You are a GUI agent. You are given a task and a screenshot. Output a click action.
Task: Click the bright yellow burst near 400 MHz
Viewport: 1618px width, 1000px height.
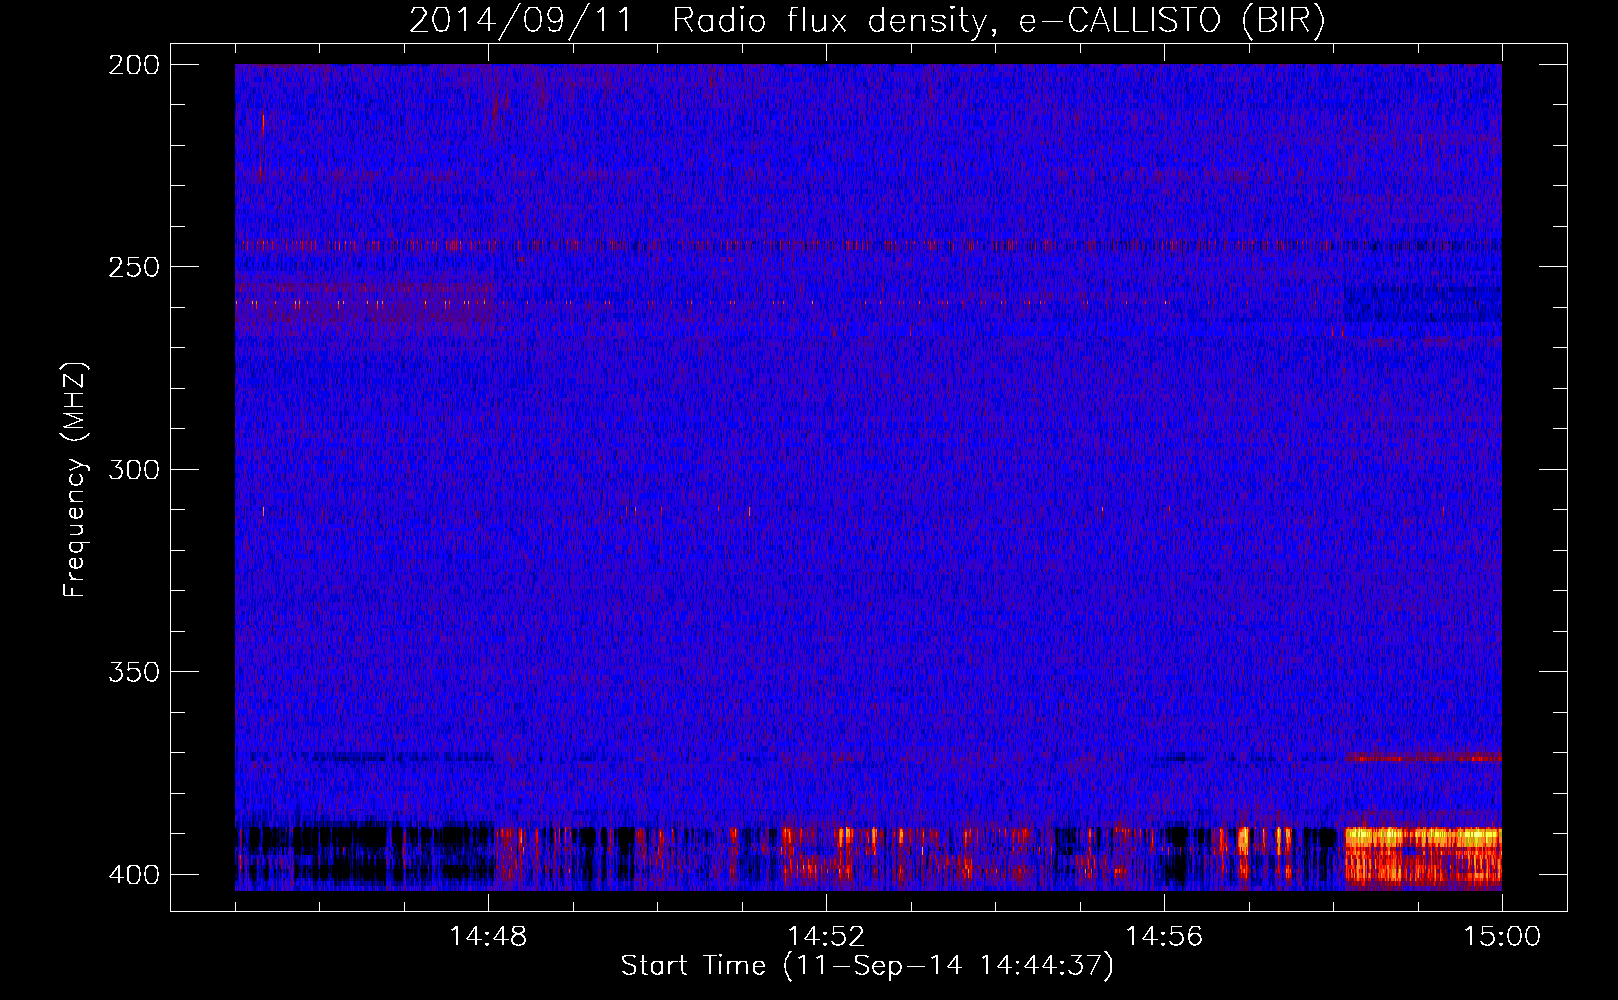(1423, 857)
